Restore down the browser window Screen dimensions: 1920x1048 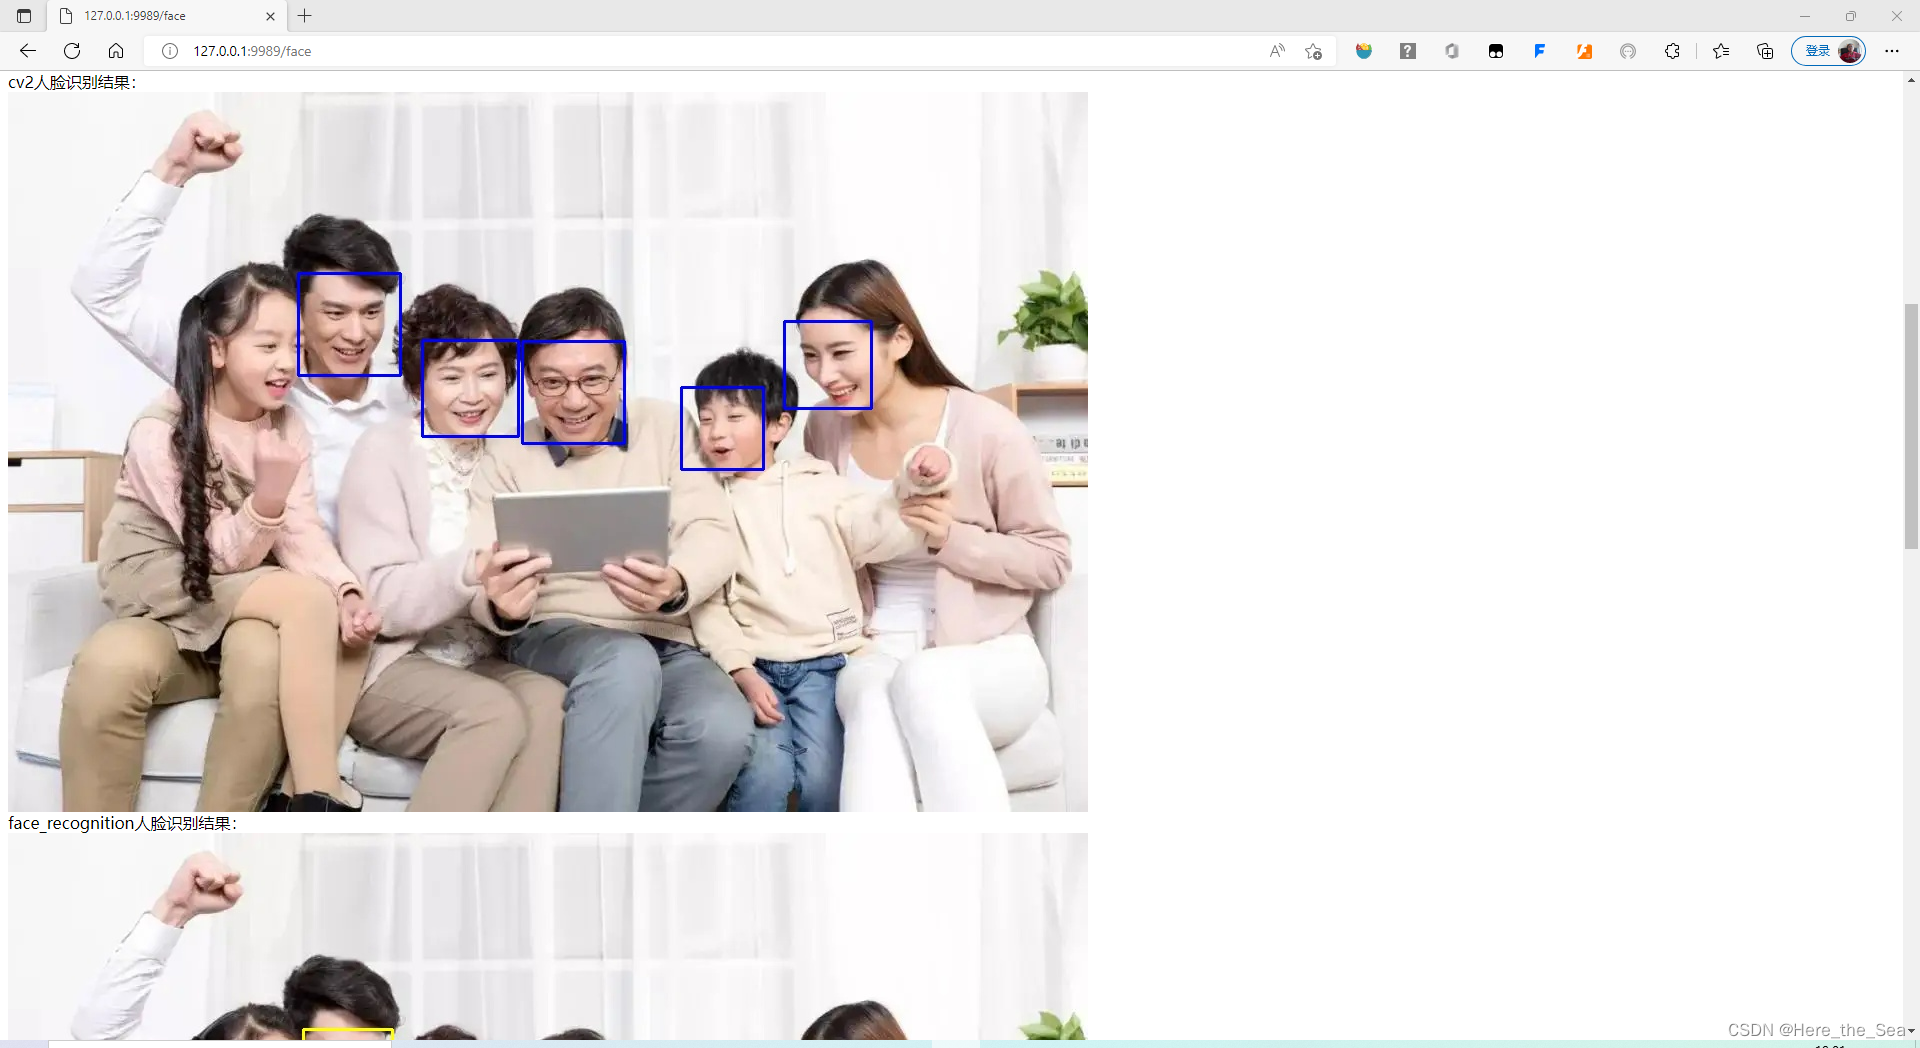pos(1851,16)
